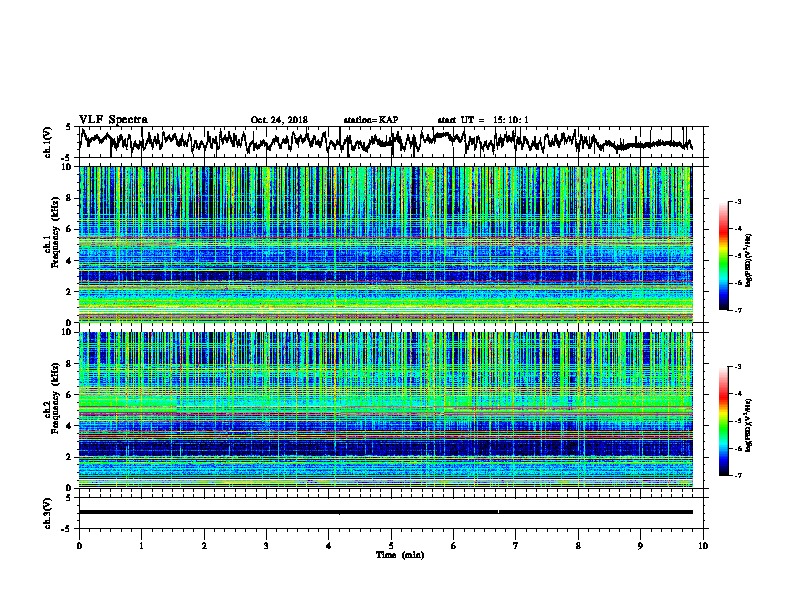Click time axis tick label '4'

pos(329,546)
